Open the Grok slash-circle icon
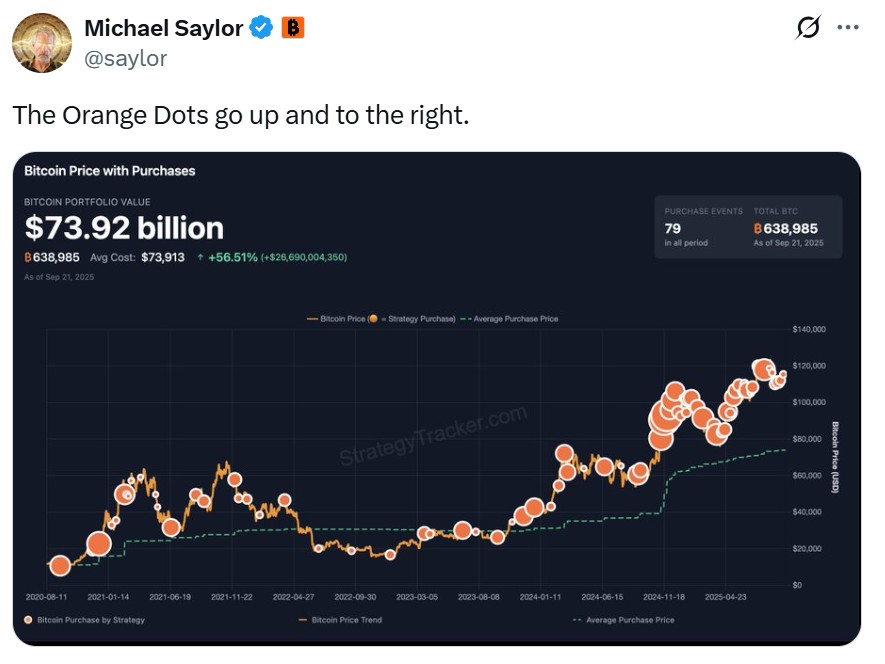This screenshot has width=885, height=664. 808,27
